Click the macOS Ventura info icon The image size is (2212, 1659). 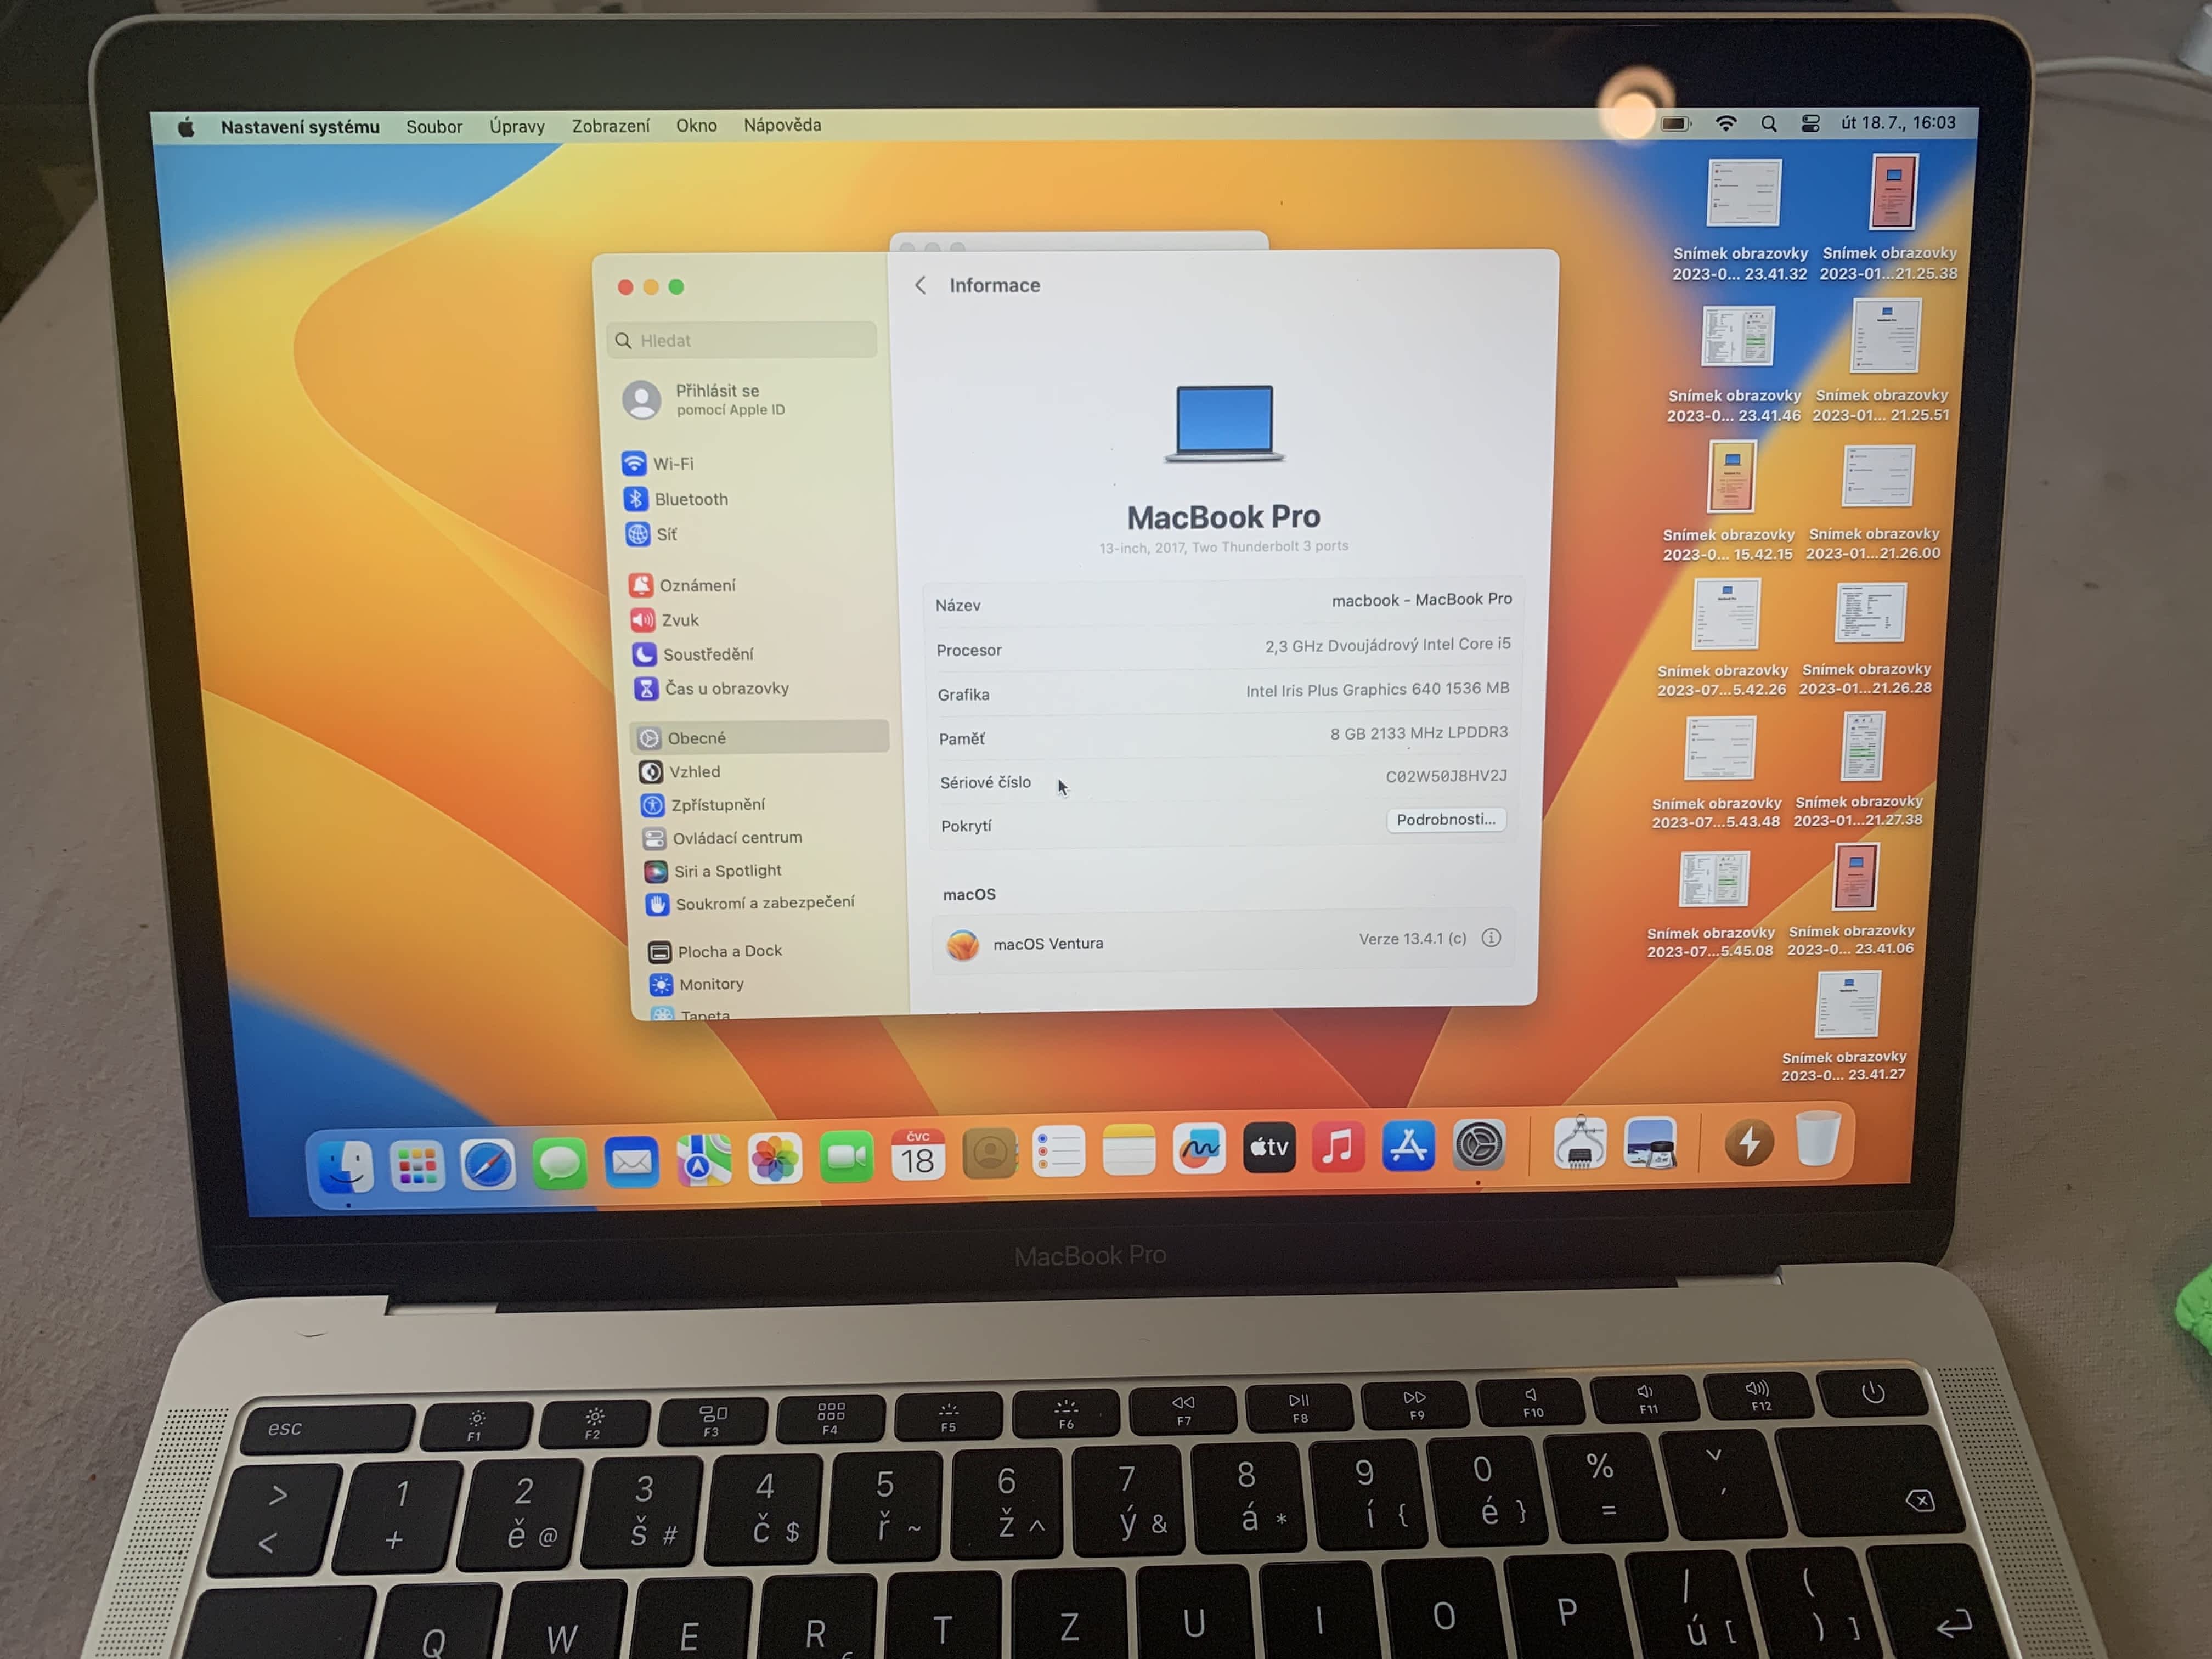point(1490,938)
